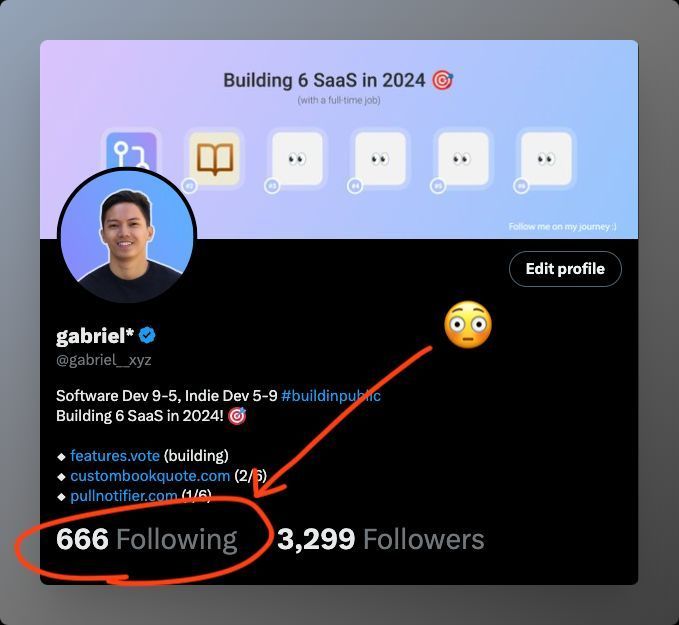
Task: Click the #buildinpublic hashtag
Action: click(x=331, y=396)
